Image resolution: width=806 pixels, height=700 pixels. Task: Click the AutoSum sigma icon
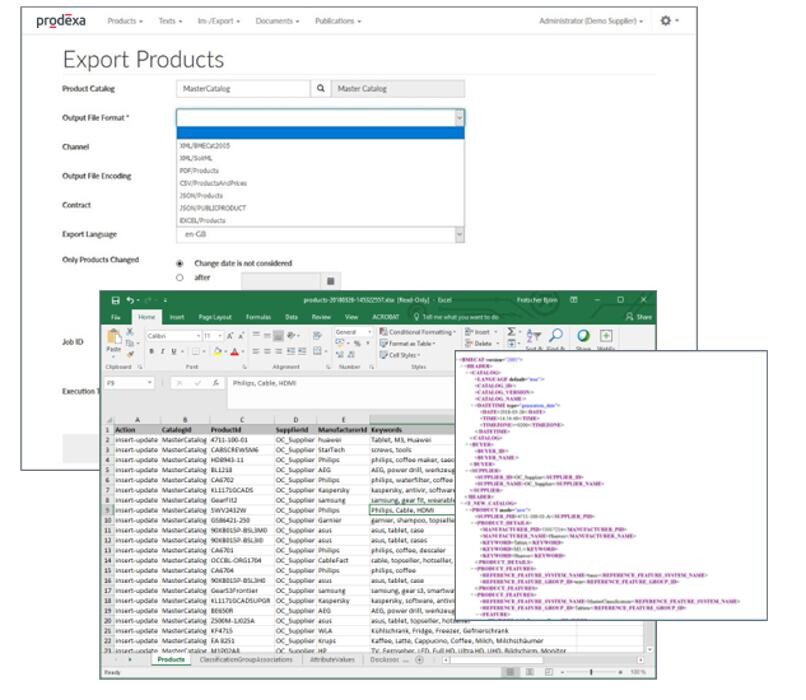[512, 330]
